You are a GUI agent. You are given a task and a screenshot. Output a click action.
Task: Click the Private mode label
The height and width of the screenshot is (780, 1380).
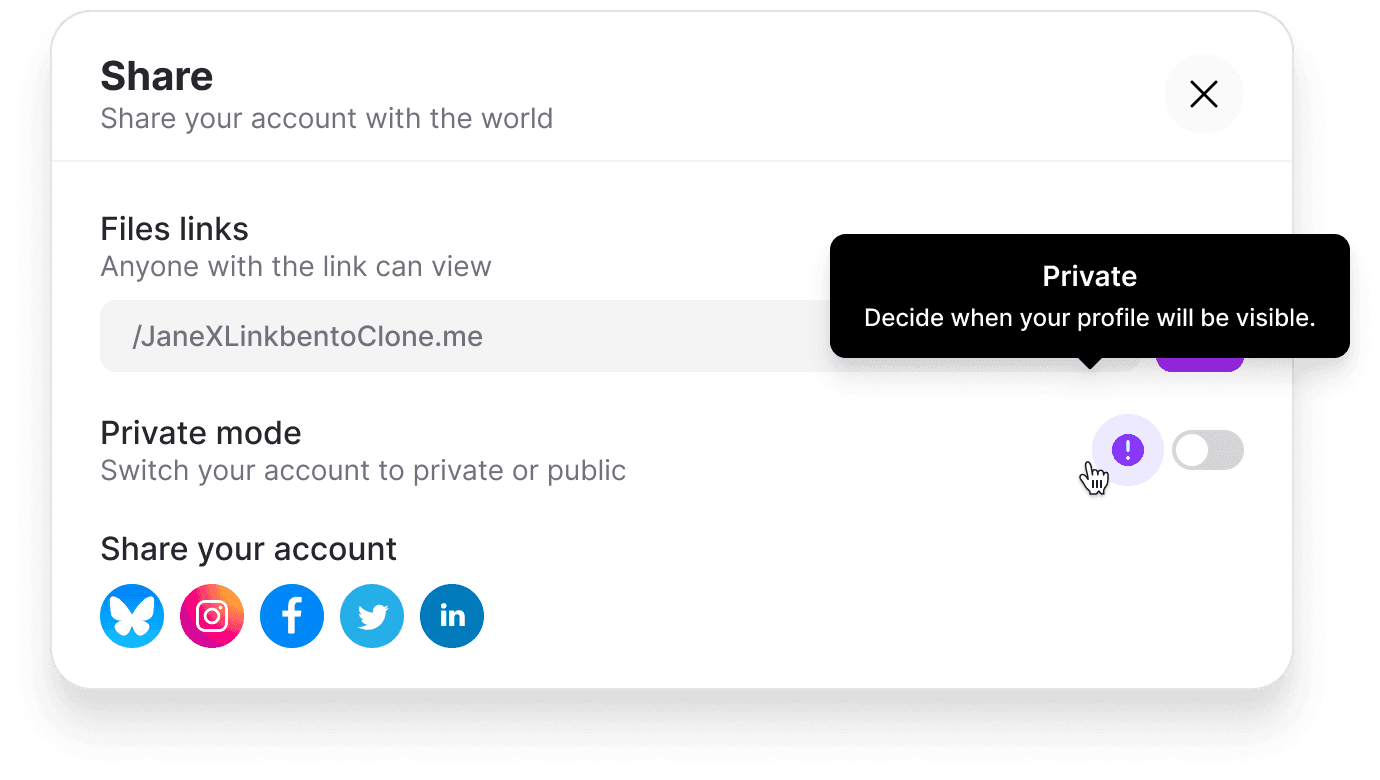point(200,432)
